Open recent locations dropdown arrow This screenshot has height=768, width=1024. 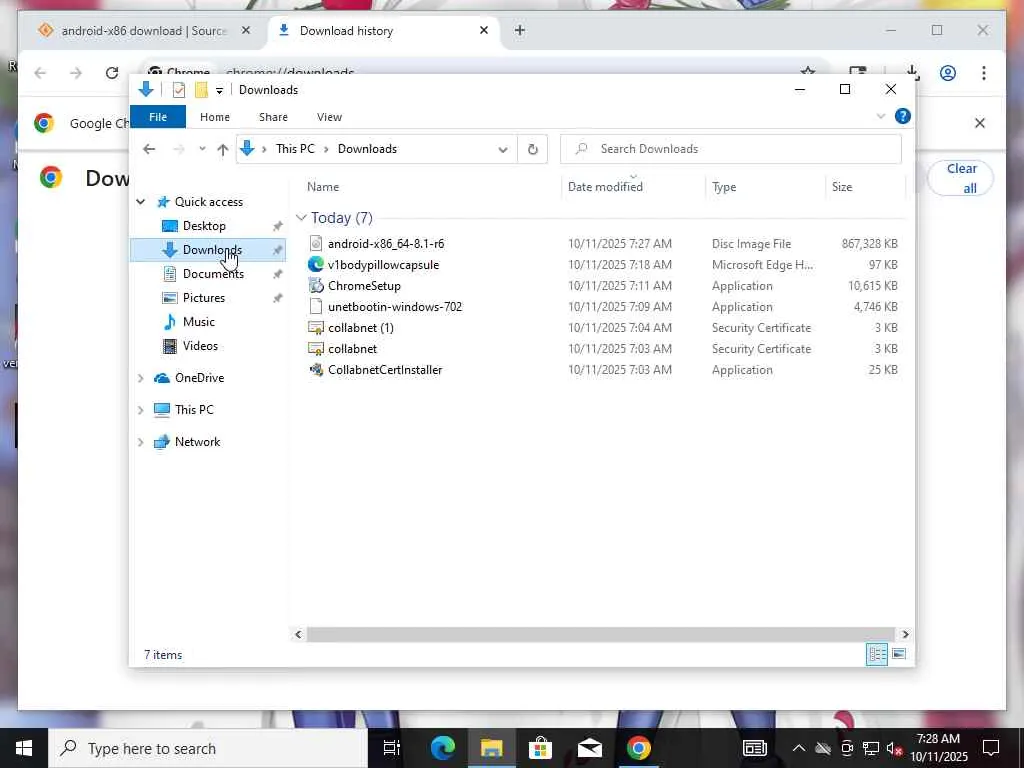[x=202, y=150]
